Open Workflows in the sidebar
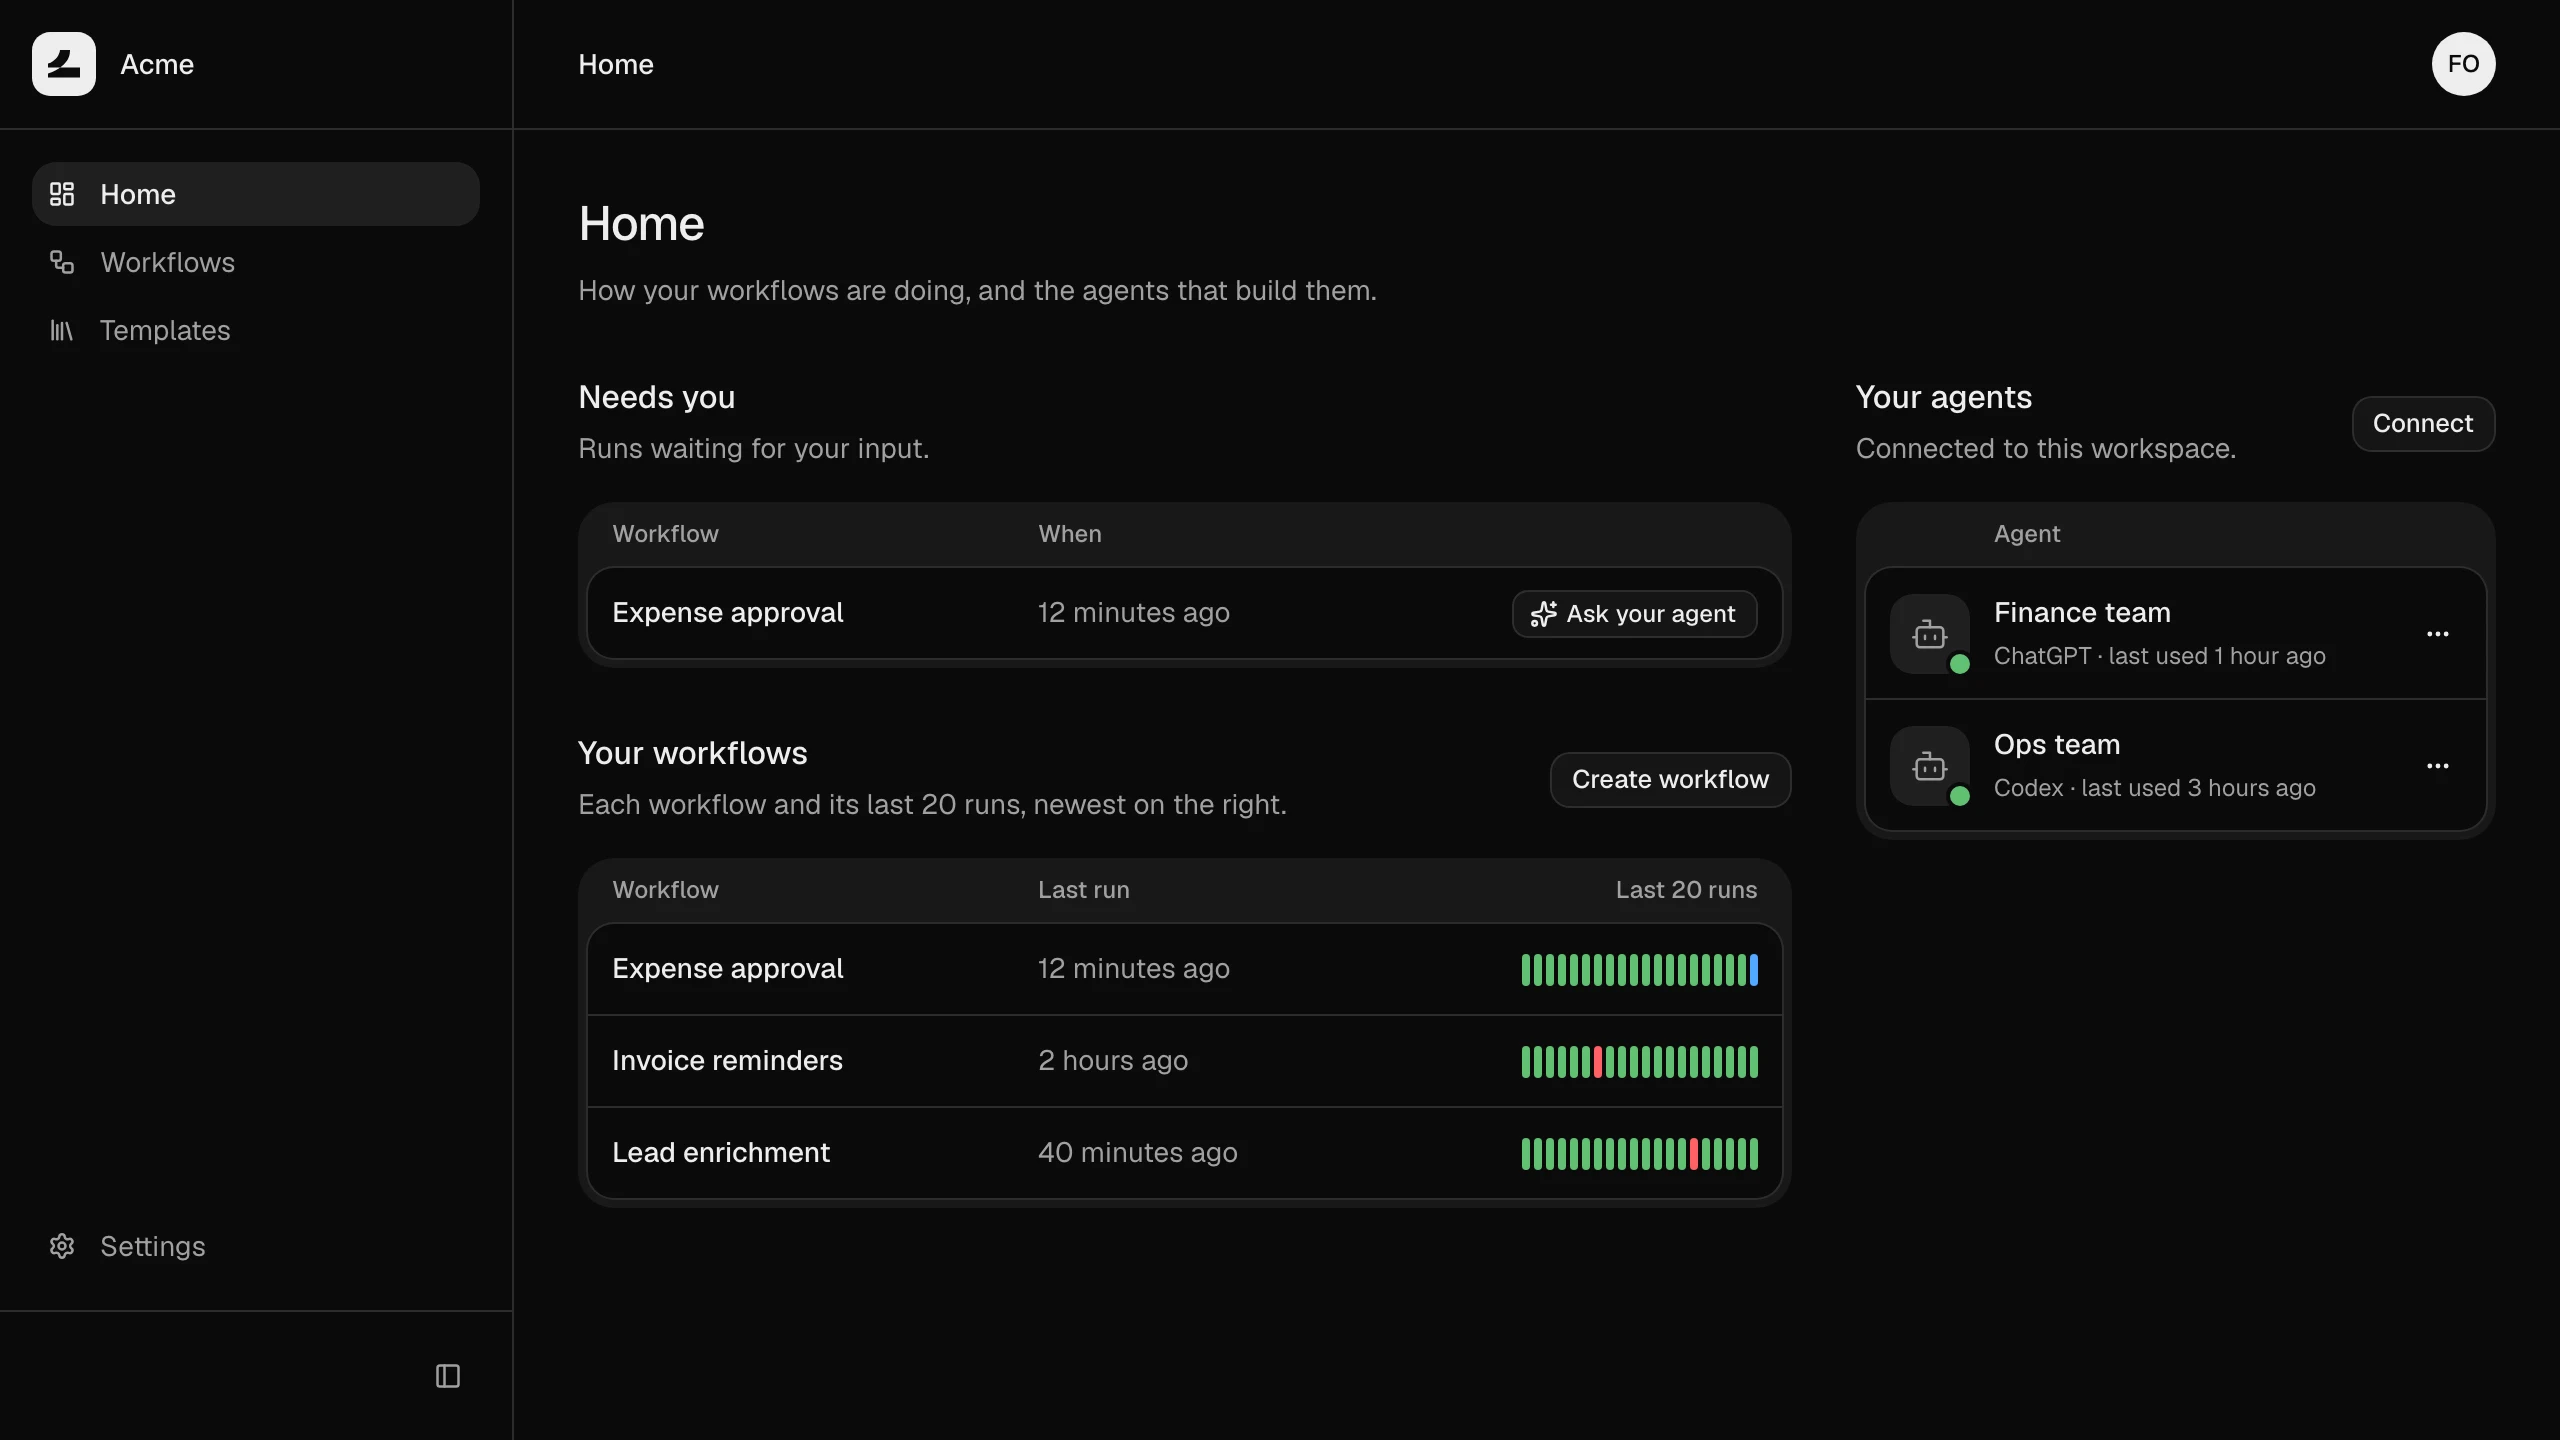This screenshot has height=1440, width=2560. [256, 262]
